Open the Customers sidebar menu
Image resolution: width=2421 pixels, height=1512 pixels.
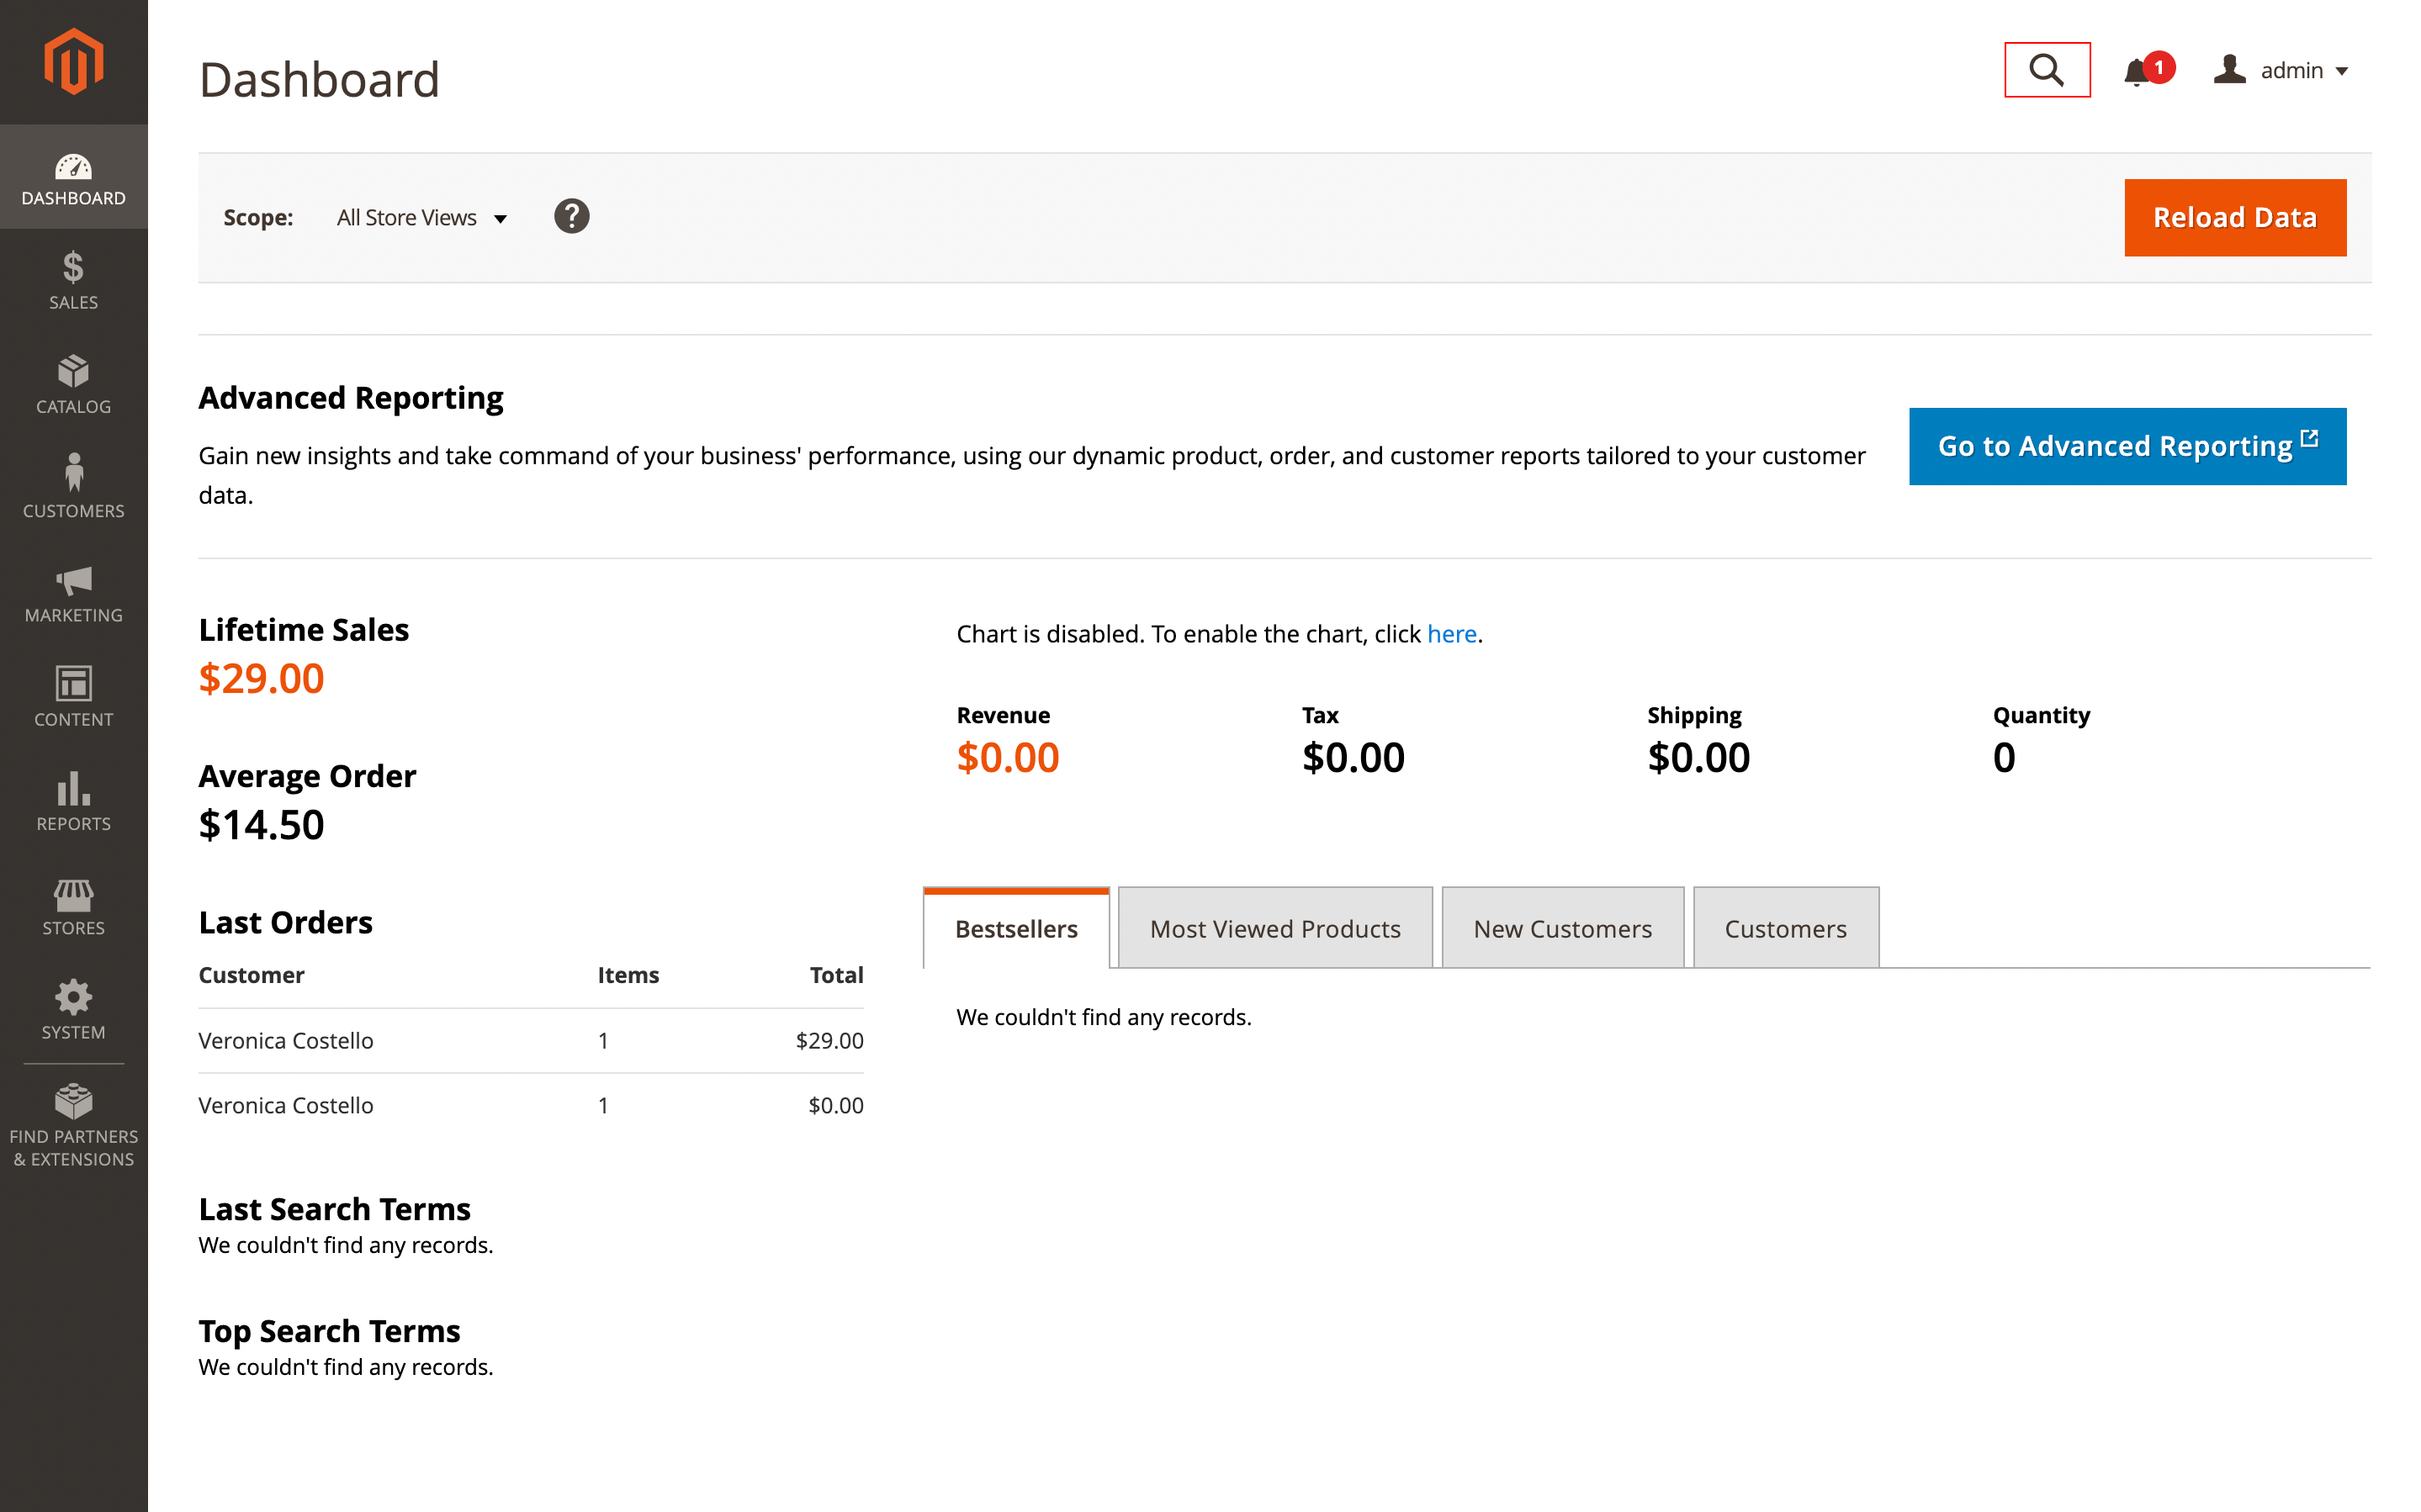point(73,488)
